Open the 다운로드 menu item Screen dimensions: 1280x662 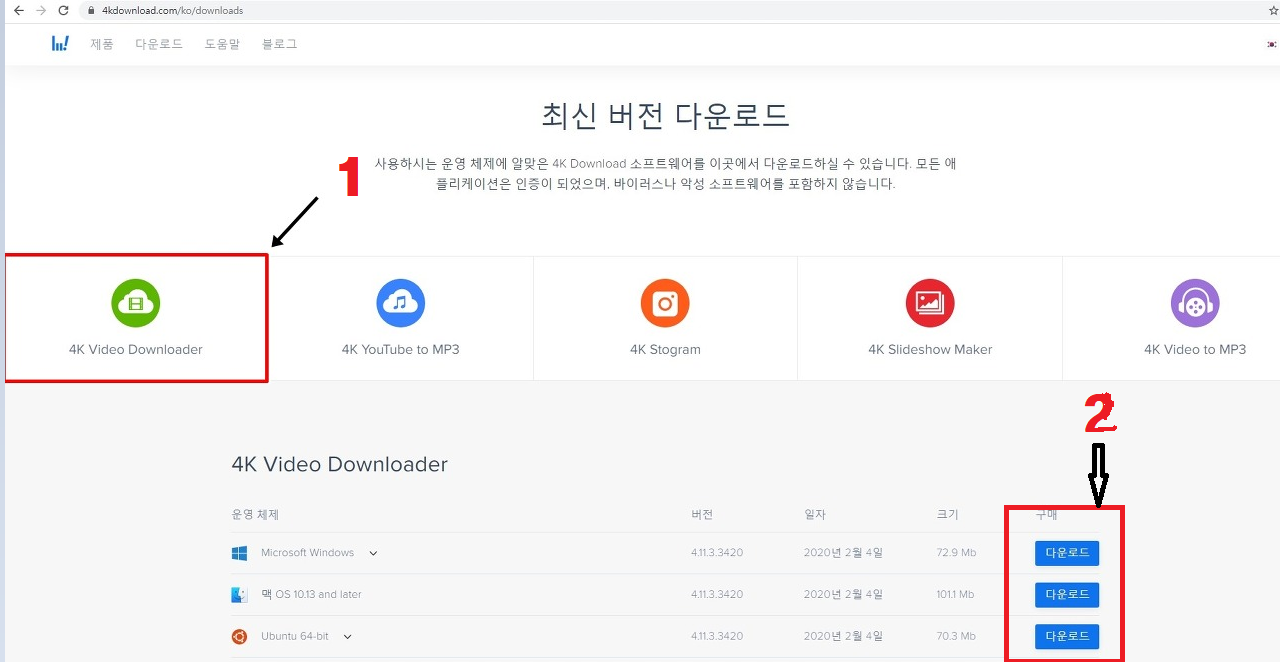point(159,44)
